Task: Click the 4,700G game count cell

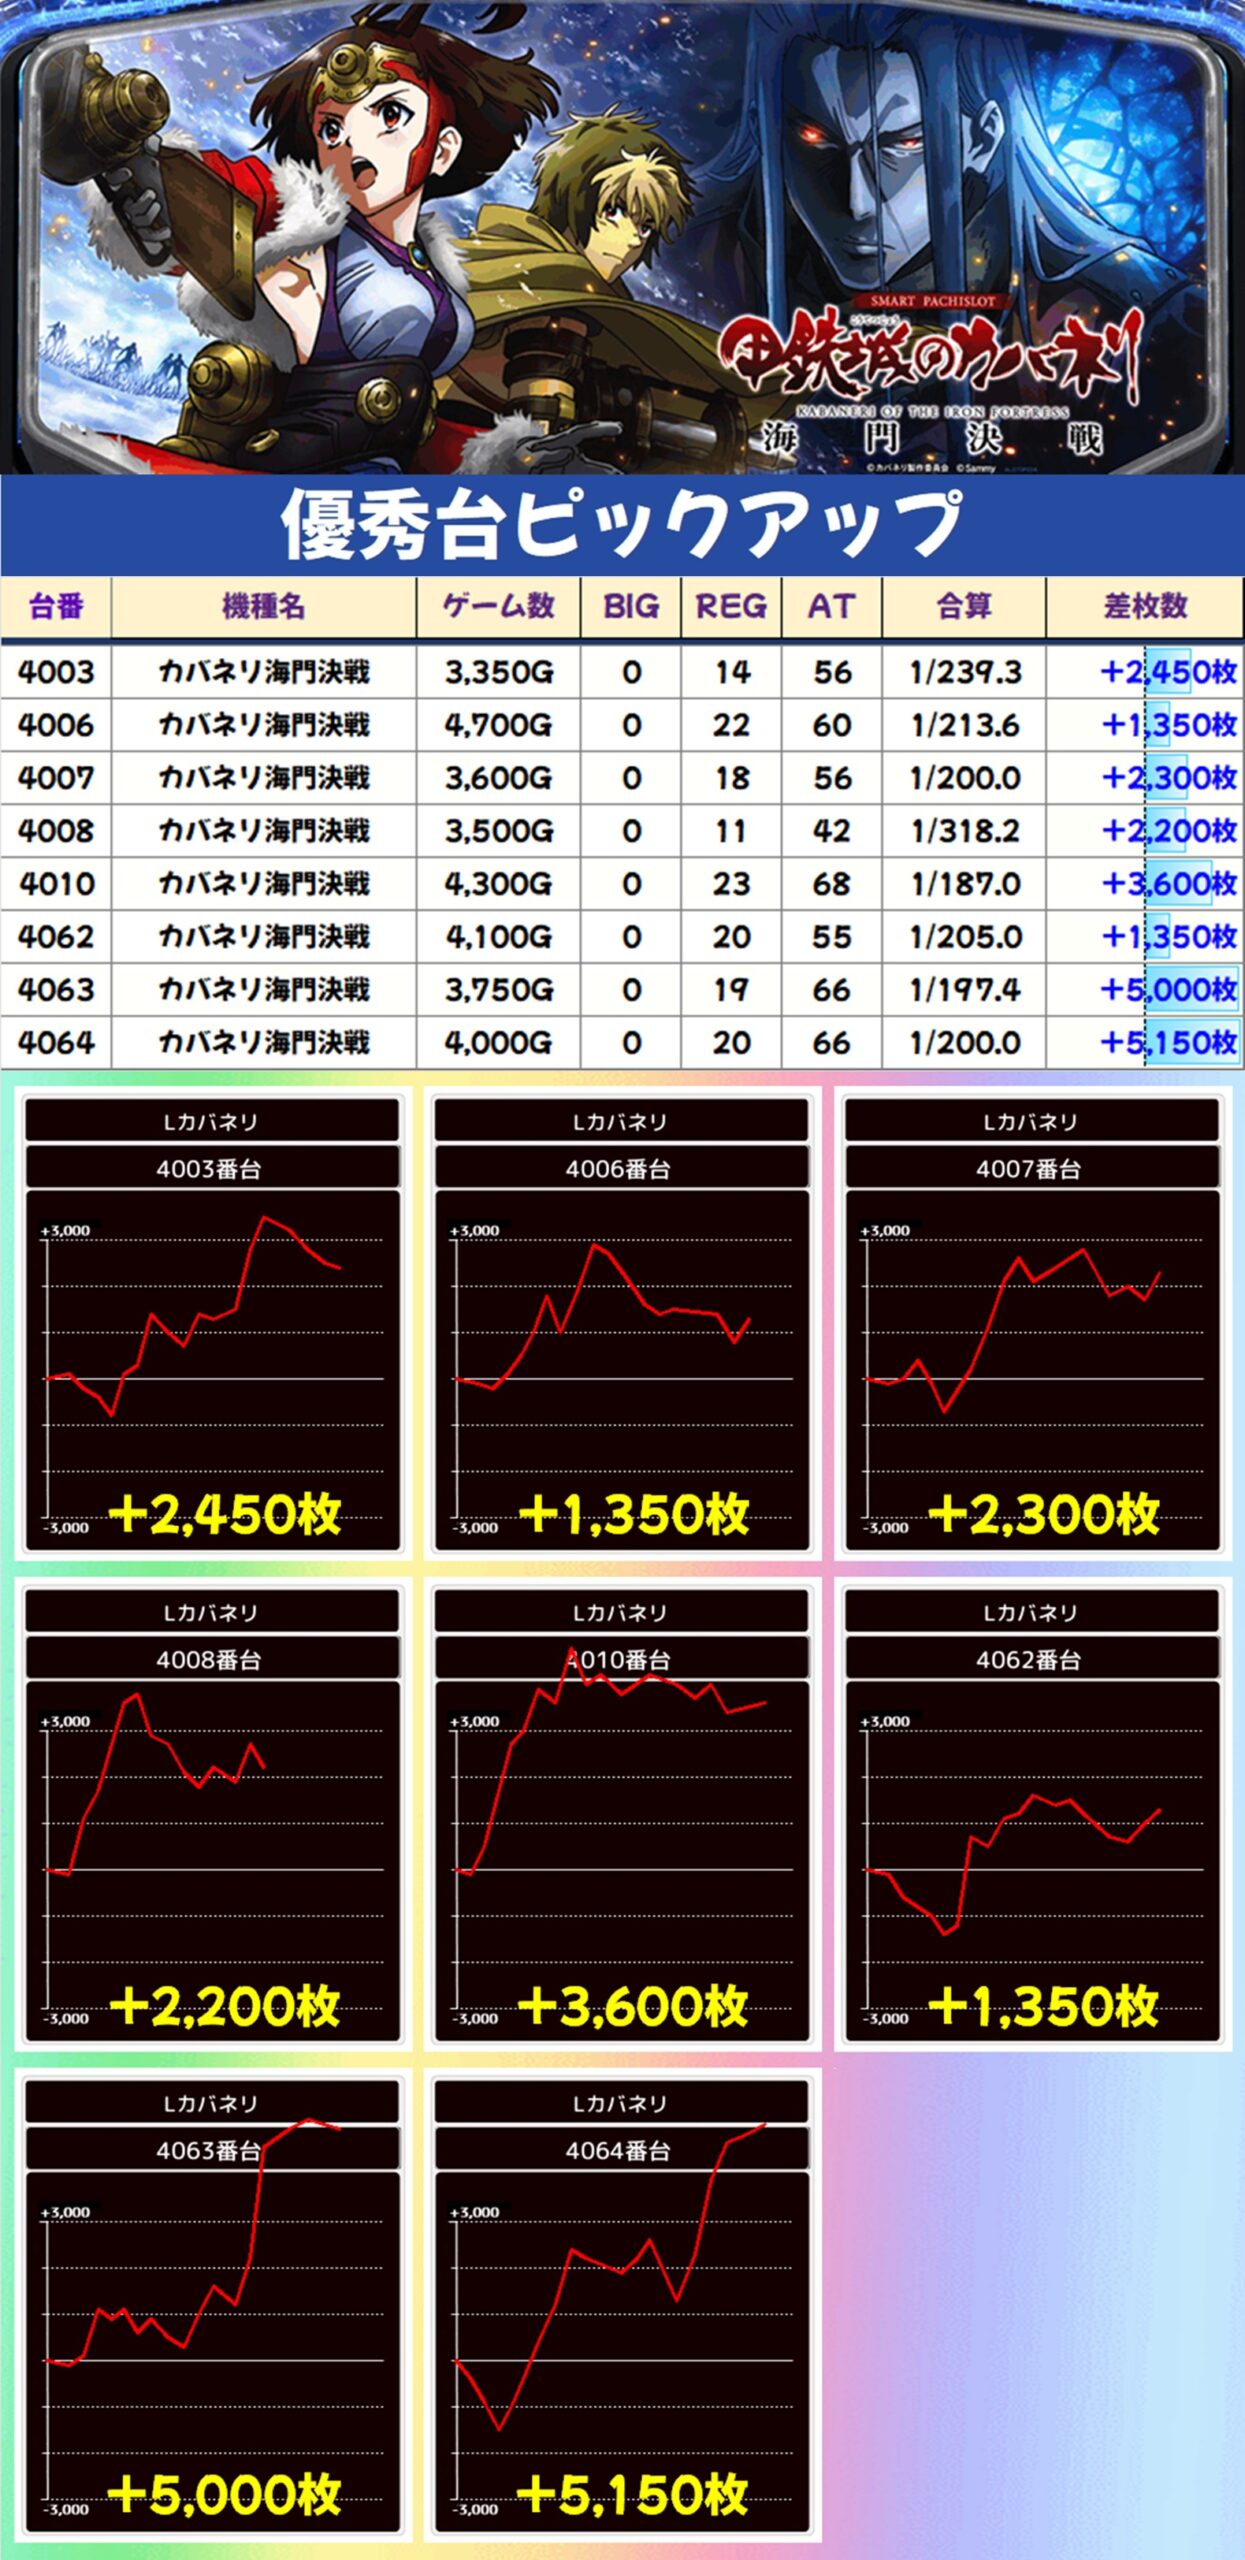Action: click(x=498, y=725)
